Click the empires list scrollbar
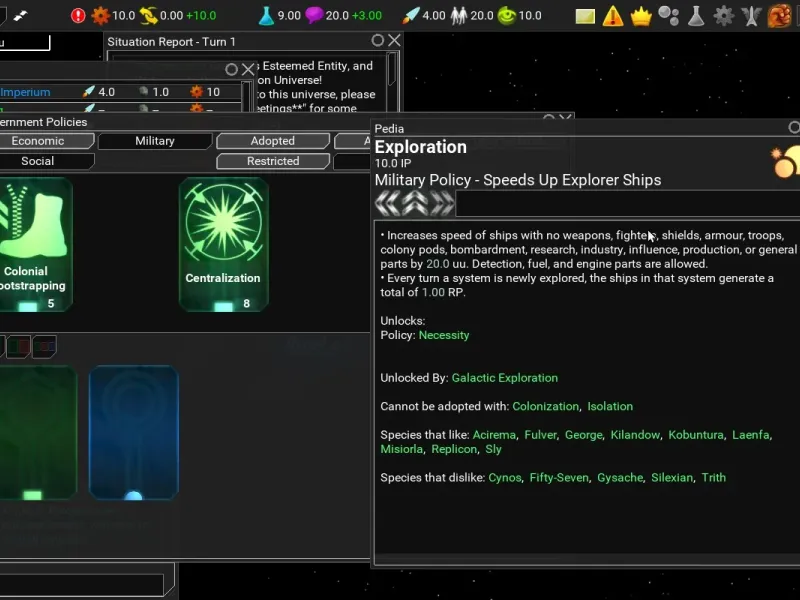 pos(246,96)
